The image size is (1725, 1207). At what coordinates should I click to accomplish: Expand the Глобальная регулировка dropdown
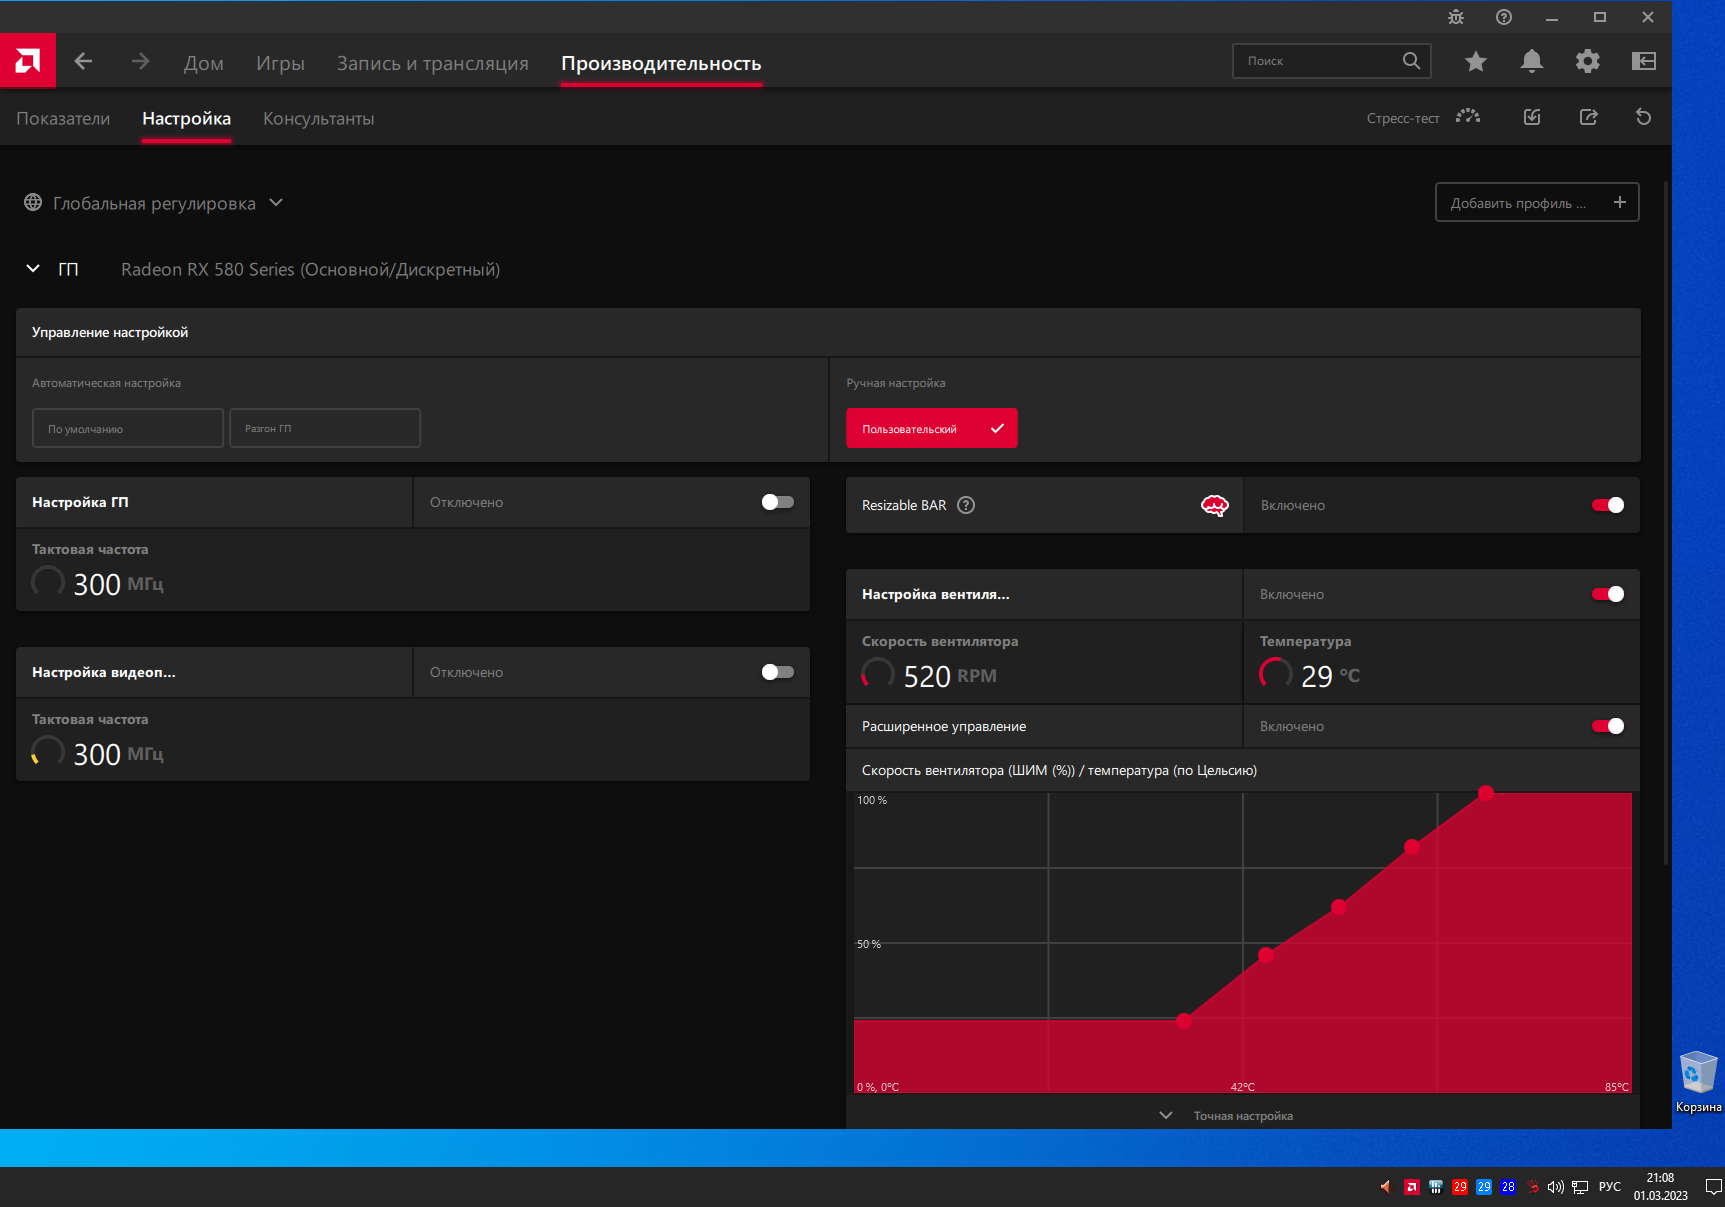pos(276,203)
